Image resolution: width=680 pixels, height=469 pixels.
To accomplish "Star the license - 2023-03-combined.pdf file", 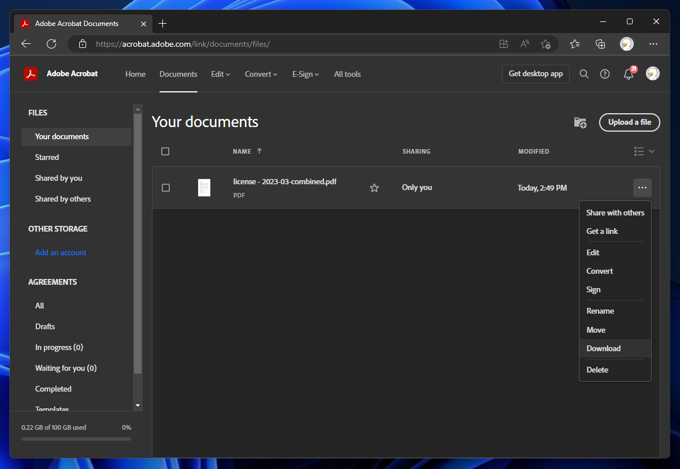I will point(374,188).
